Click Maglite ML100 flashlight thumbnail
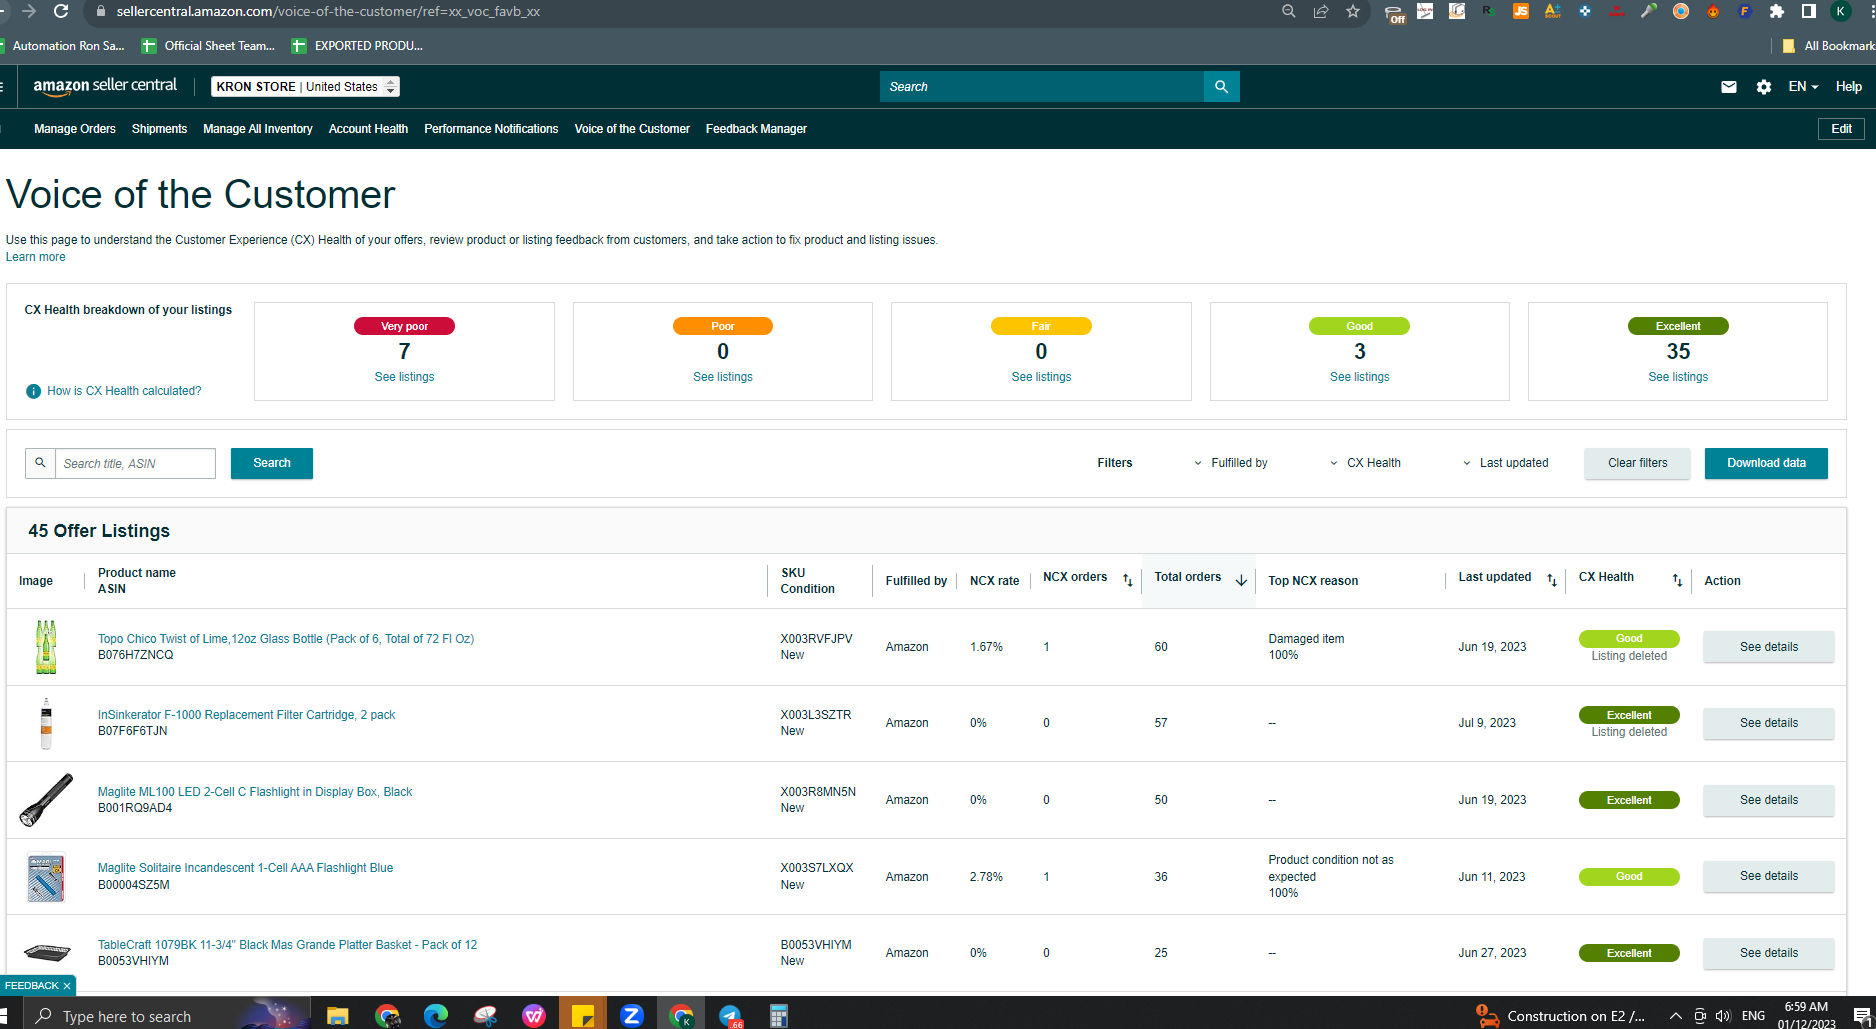The width and height of the screenshot is (1876, 1029). (x=46, y=800)
